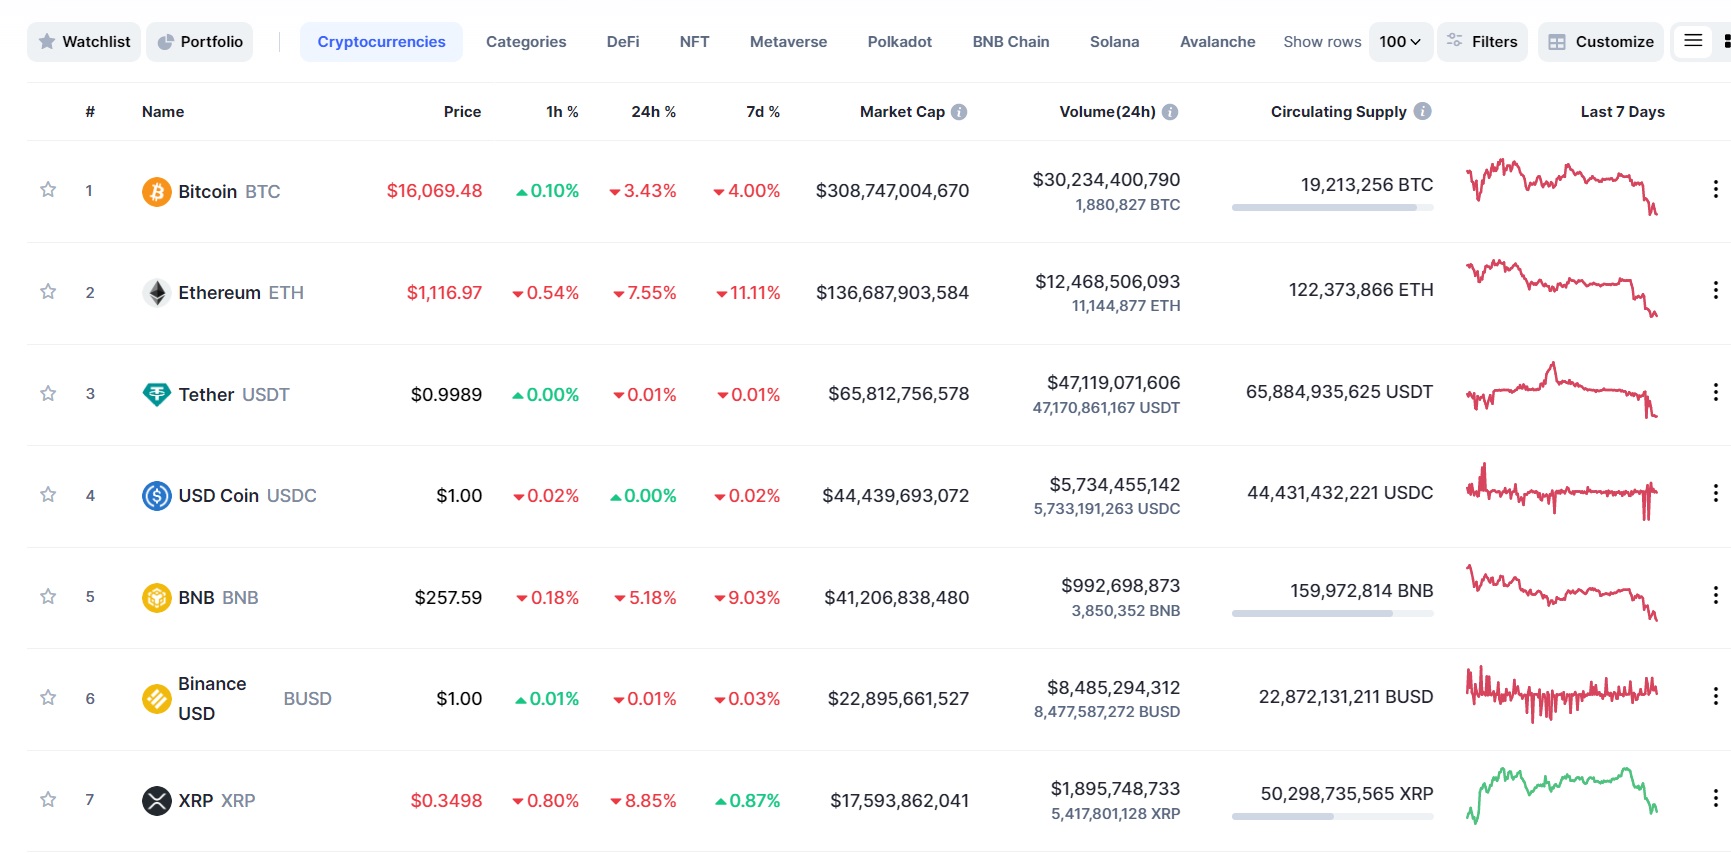Sort by the Price column header

point(462,112)
